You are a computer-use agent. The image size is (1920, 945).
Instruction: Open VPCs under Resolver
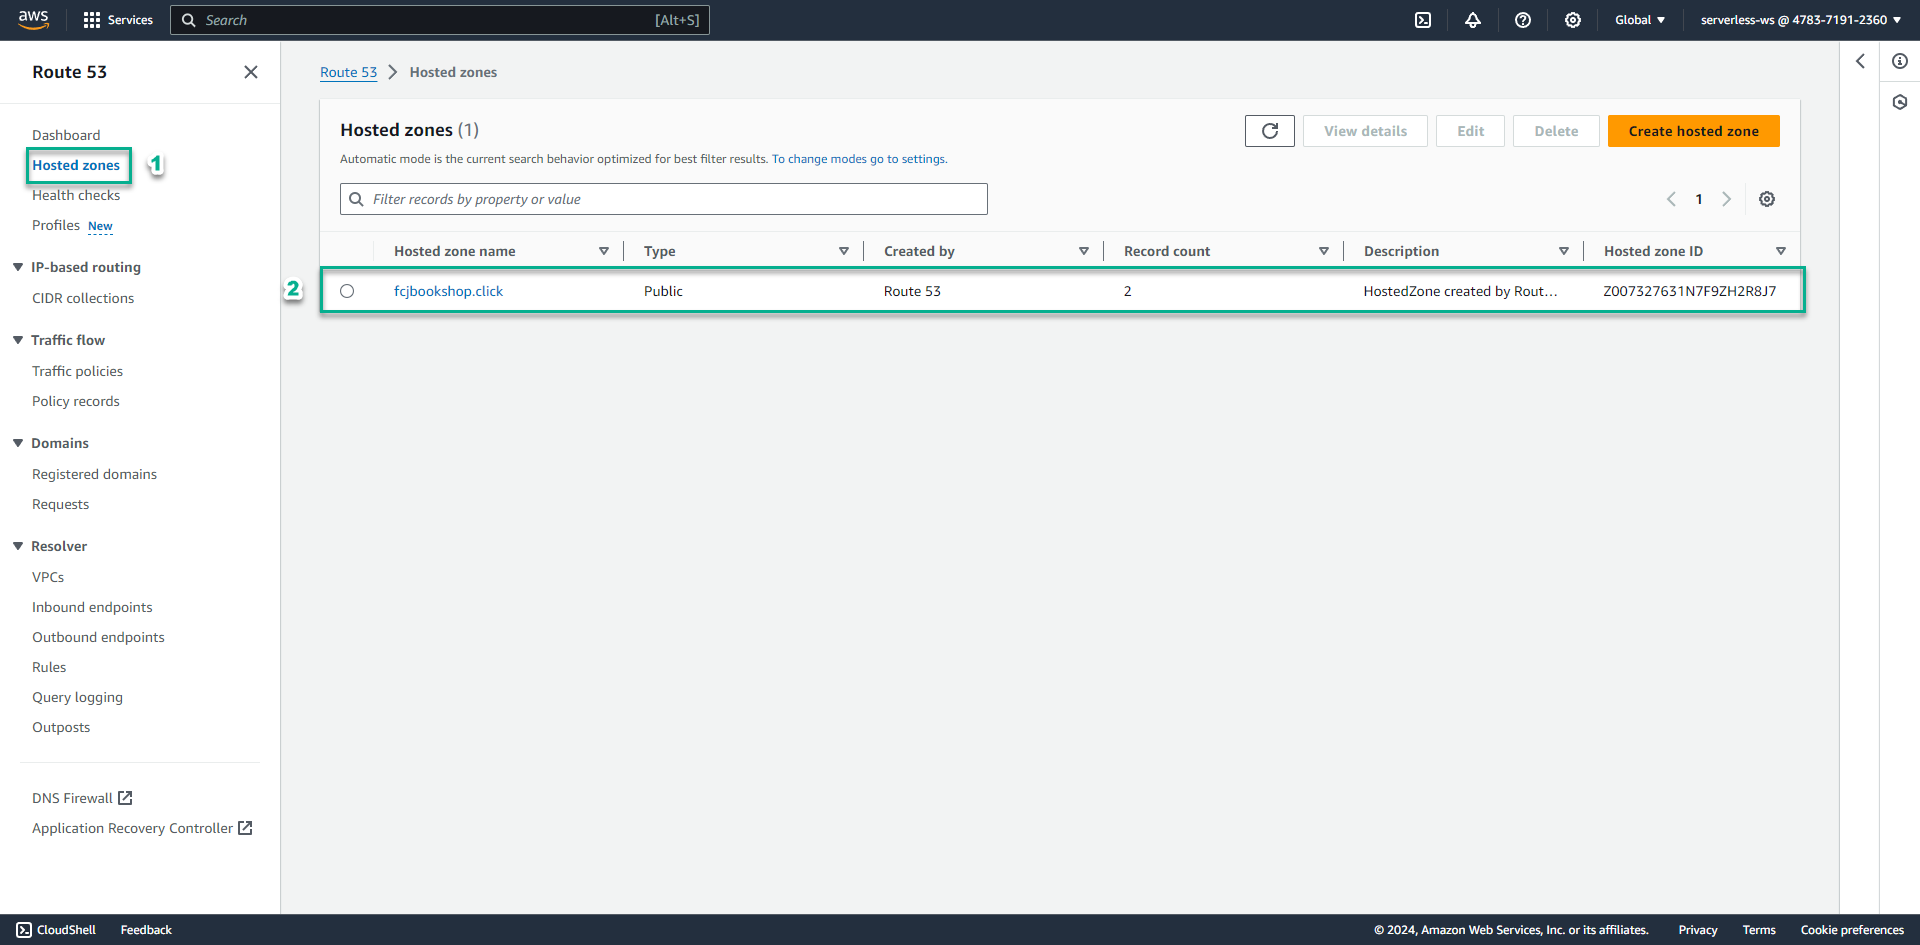(48, 577)
